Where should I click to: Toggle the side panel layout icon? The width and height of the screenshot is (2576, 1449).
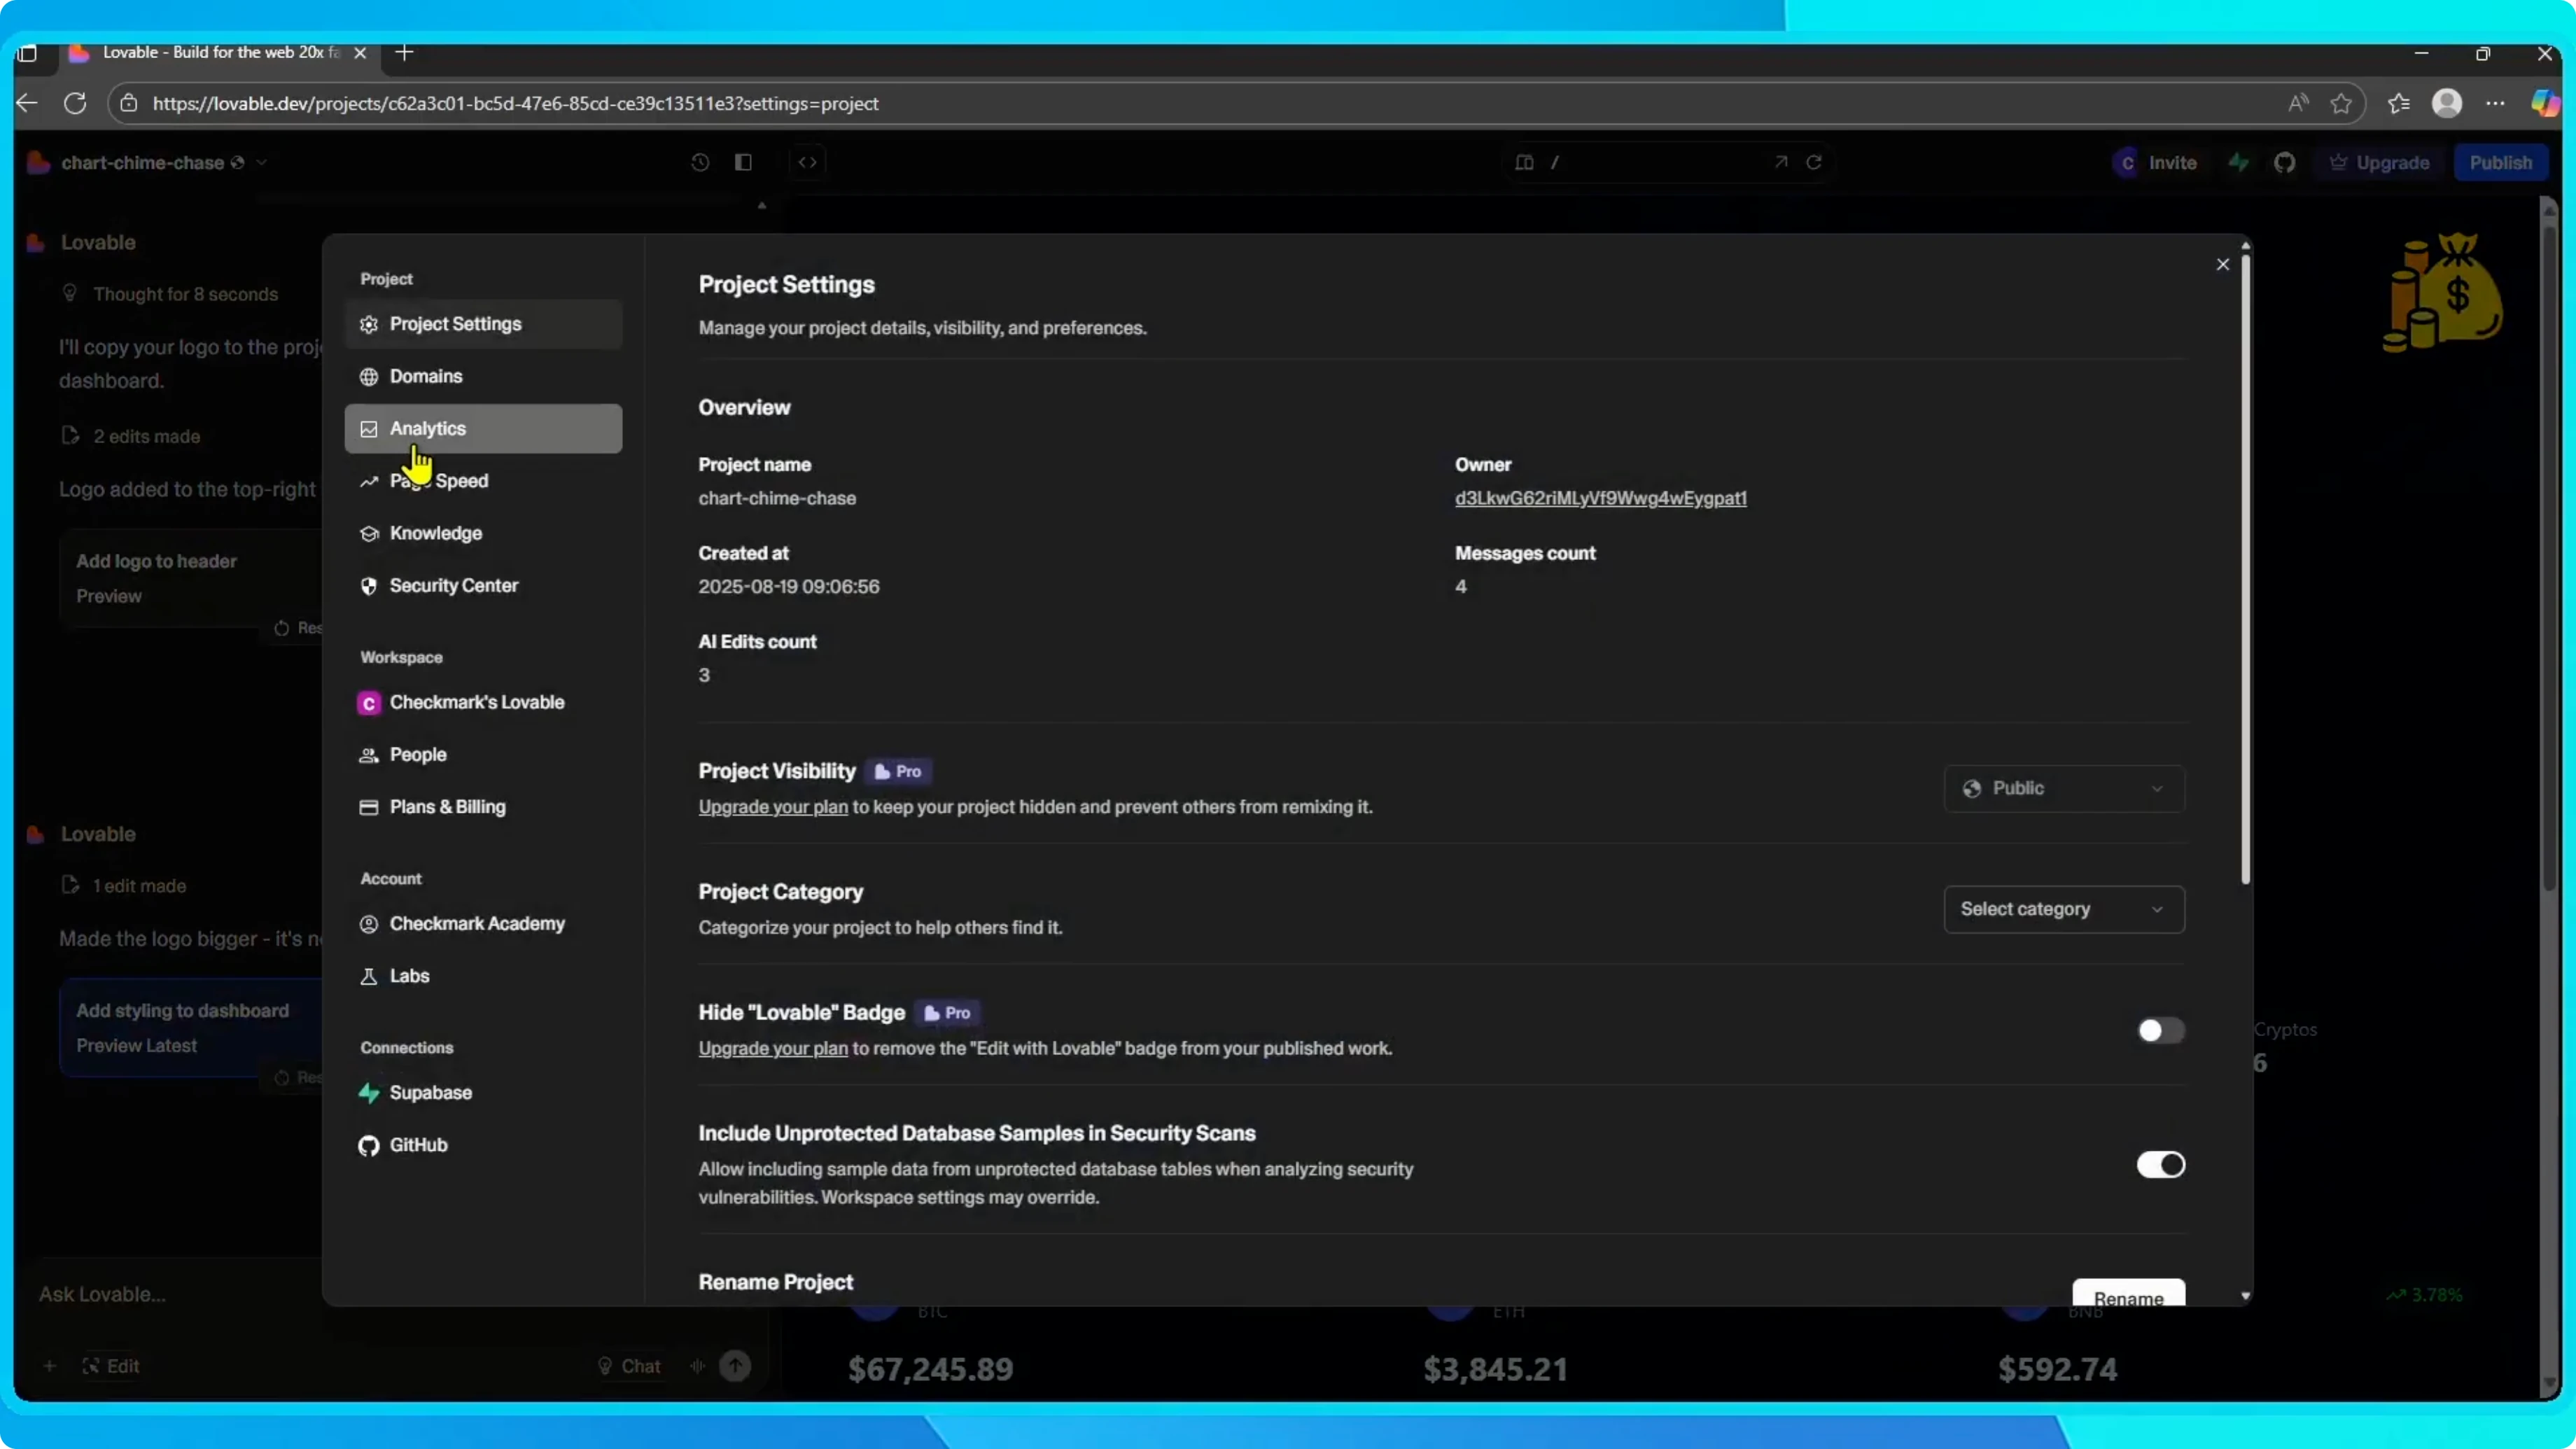click(x=743, y=162)
